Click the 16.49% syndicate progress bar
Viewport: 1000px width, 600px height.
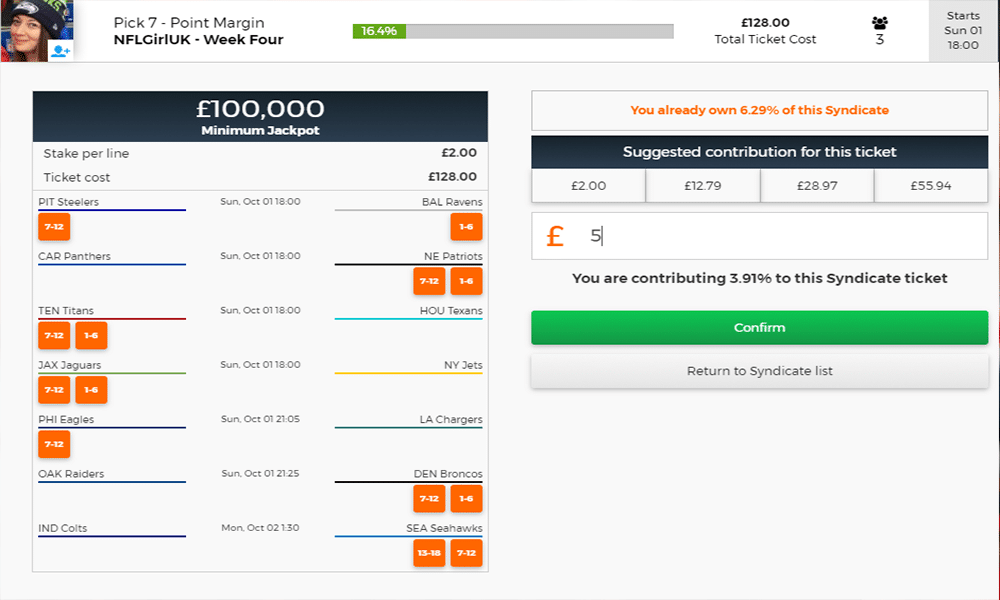tap(513, 31)
